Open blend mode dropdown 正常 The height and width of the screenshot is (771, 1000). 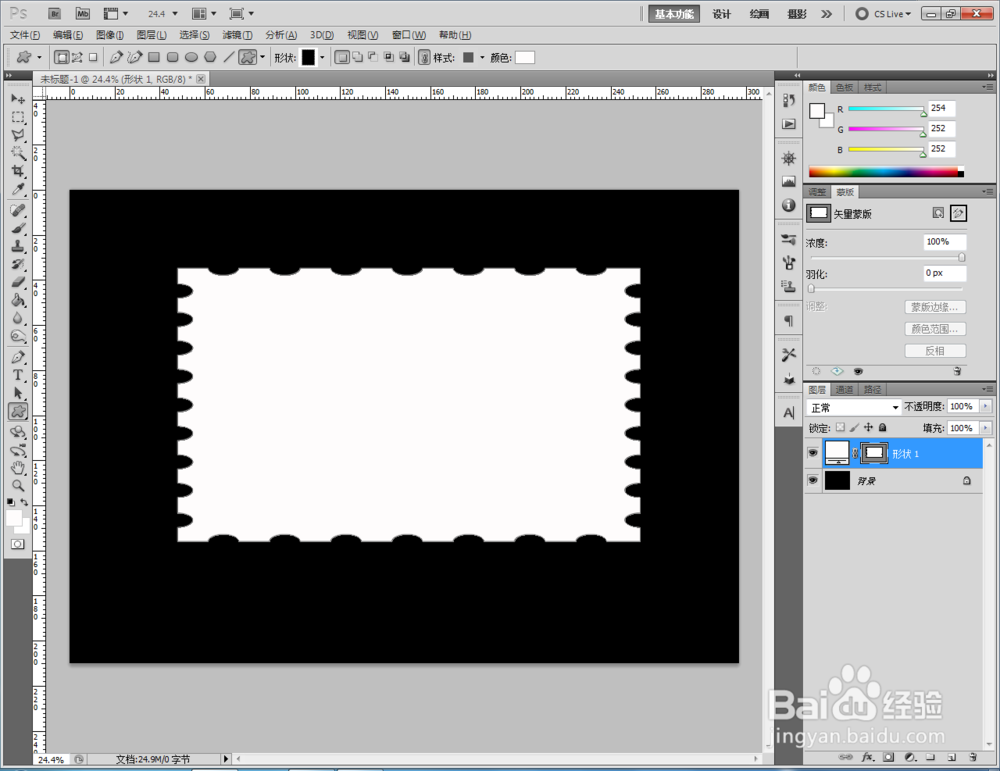tap(854, 407)
